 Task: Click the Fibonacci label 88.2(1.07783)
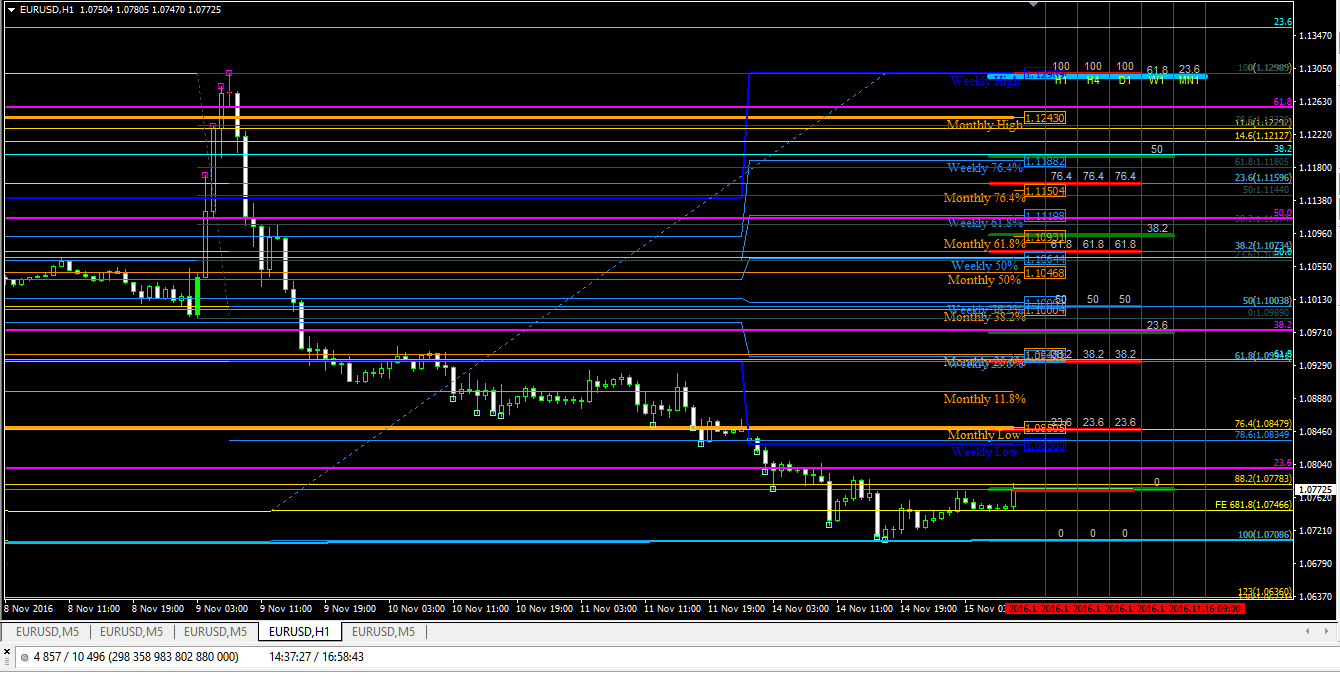click(1264, 479)
